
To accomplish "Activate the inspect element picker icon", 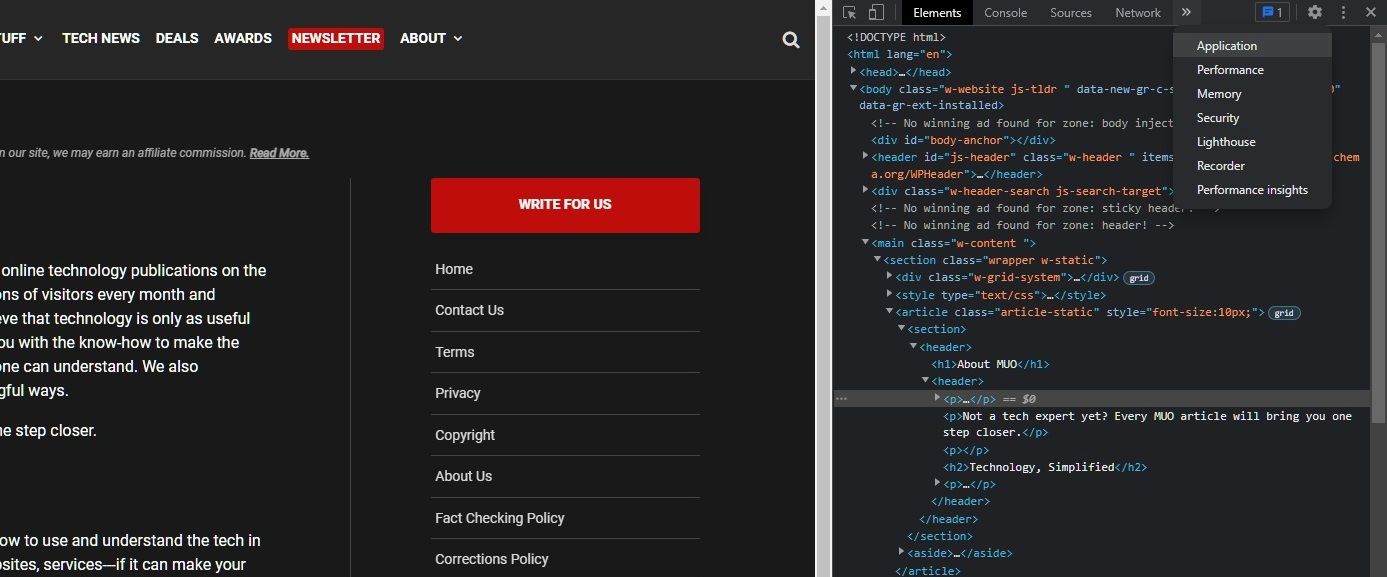I will [x=849, y=13].
